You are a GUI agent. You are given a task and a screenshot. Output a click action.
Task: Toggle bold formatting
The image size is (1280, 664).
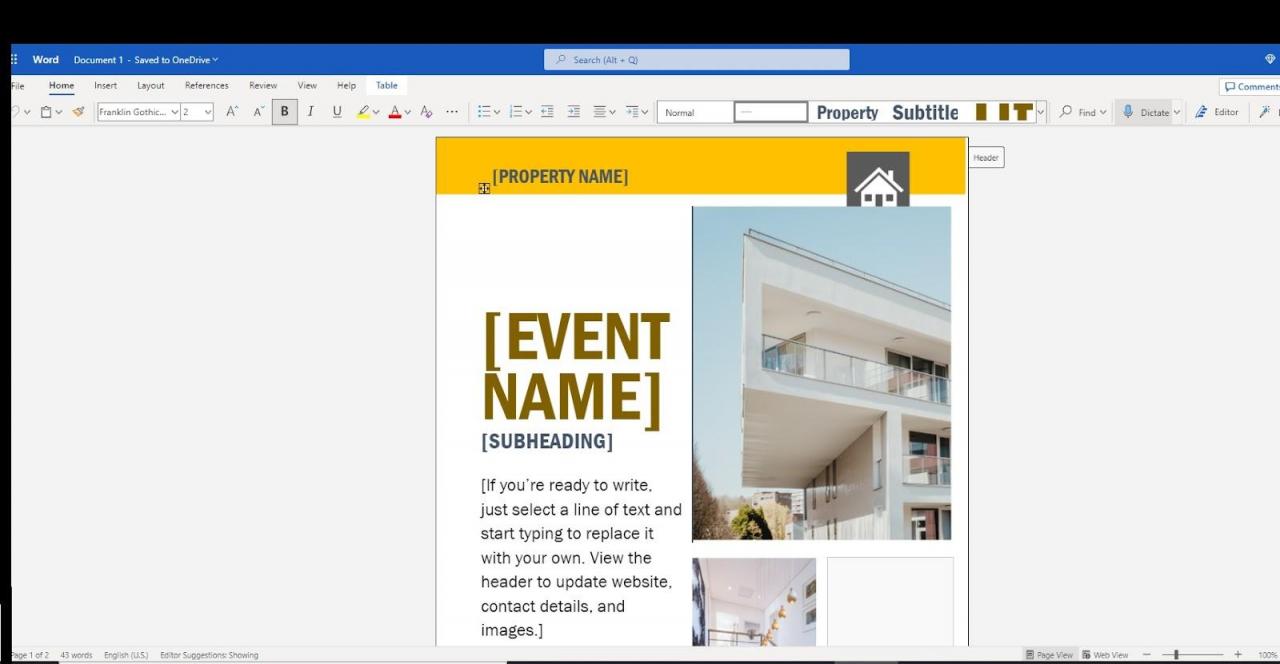pos(284,111)
